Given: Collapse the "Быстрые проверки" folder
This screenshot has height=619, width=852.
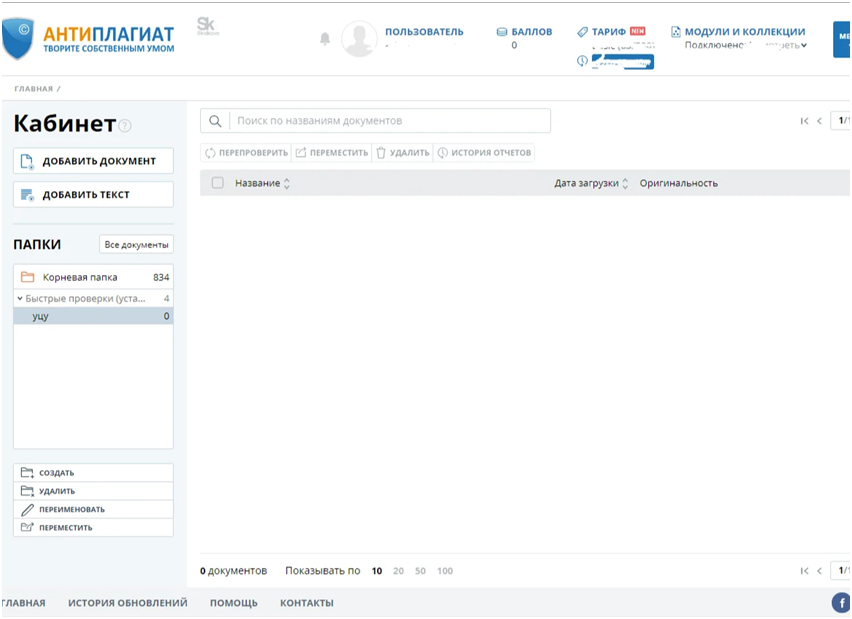Looking at the screenshot, I should tap(21, 297).
